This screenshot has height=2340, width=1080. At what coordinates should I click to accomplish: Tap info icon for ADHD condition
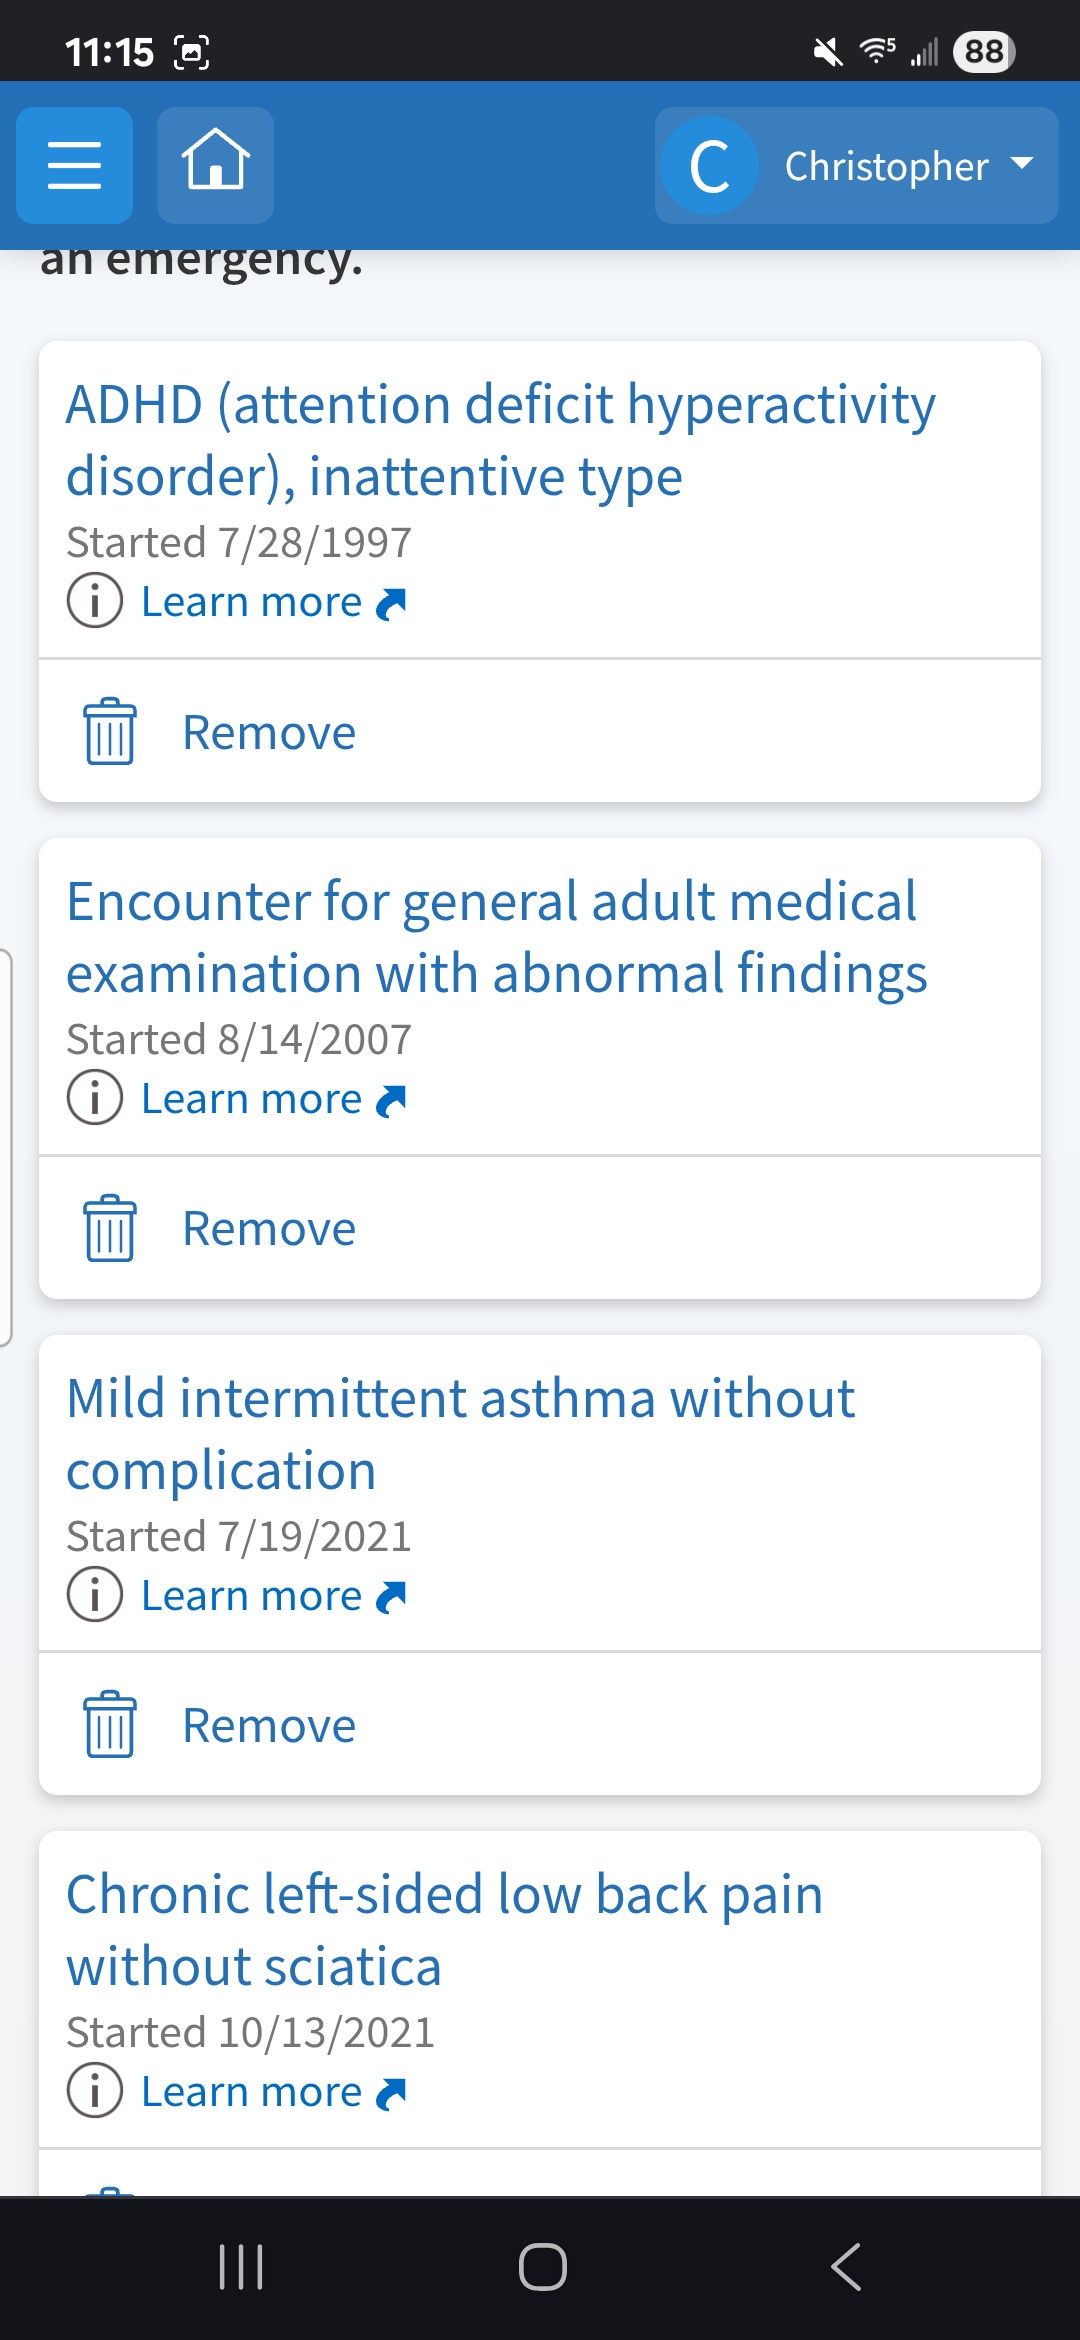click(95, 601)
